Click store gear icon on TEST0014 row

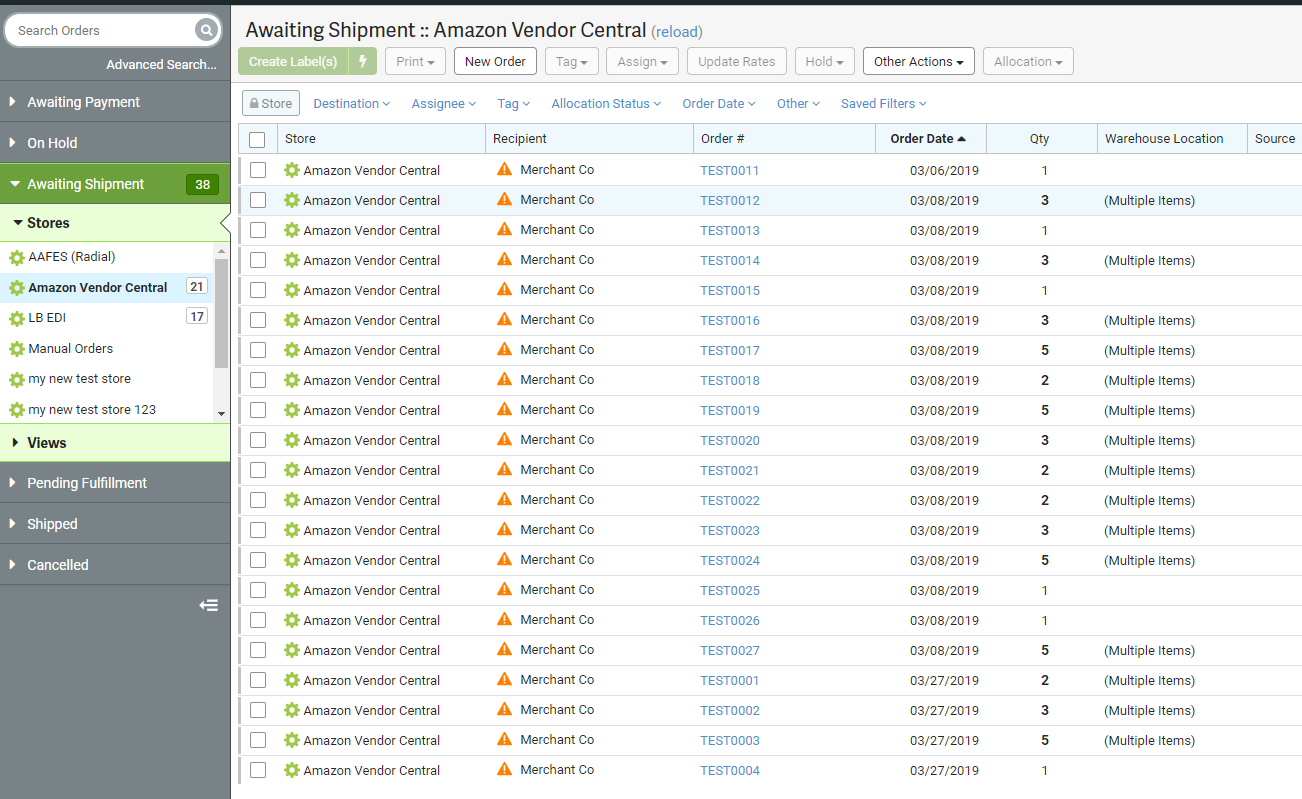292,260
